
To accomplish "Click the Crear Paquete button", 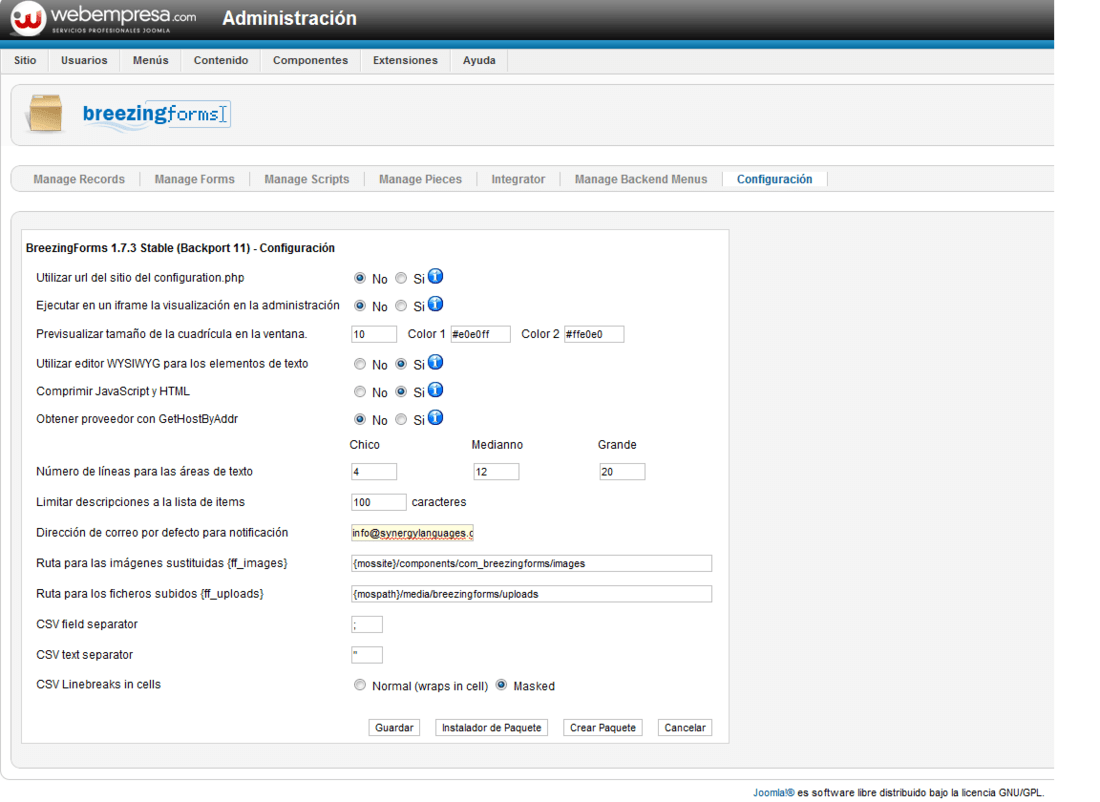I will [603, 728].
